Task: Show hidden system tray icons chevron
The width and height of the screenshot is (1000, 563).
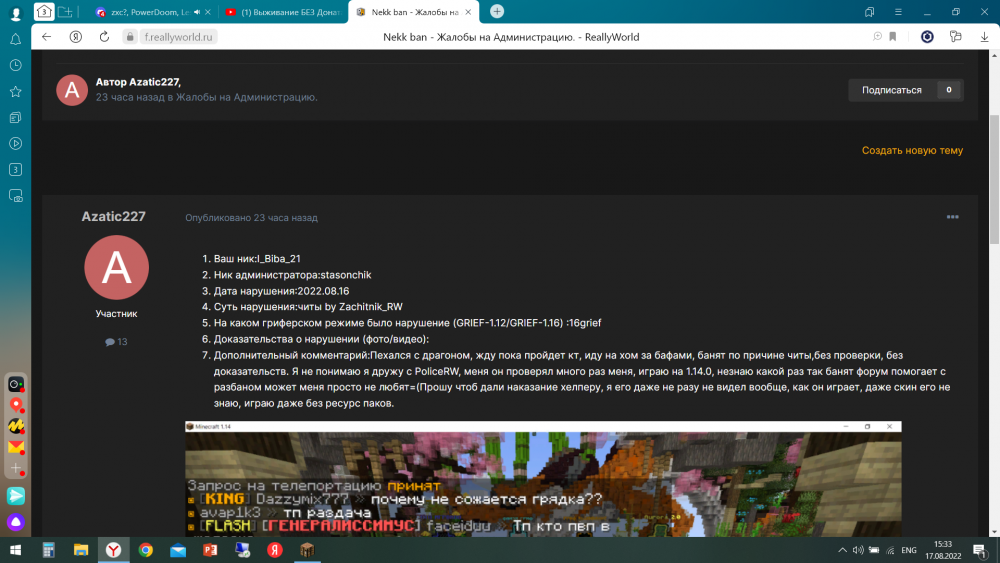Action: (842, 550)
